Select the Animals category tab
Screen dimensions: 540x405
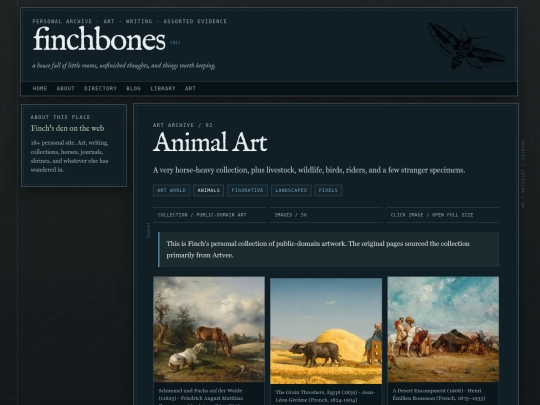click(x=208, y=190)
